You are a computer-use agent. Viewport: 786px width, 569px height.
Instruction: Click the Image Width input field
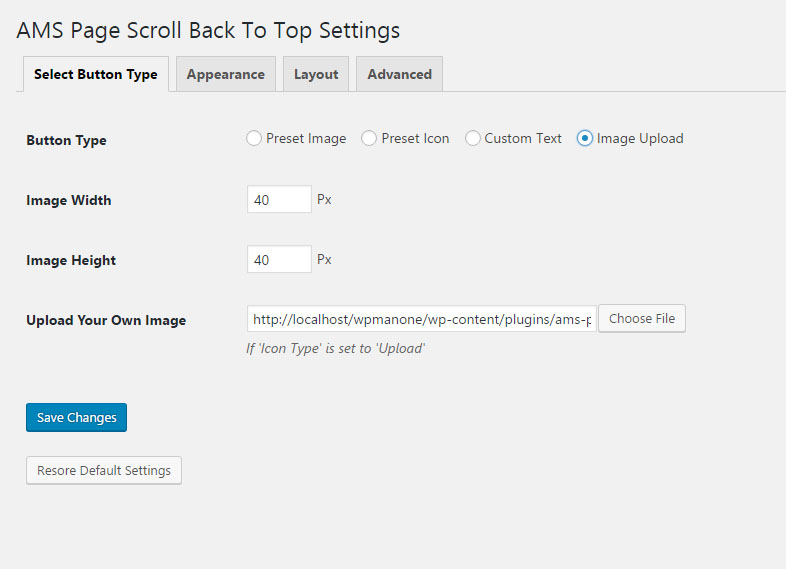[x=279, y=200]
